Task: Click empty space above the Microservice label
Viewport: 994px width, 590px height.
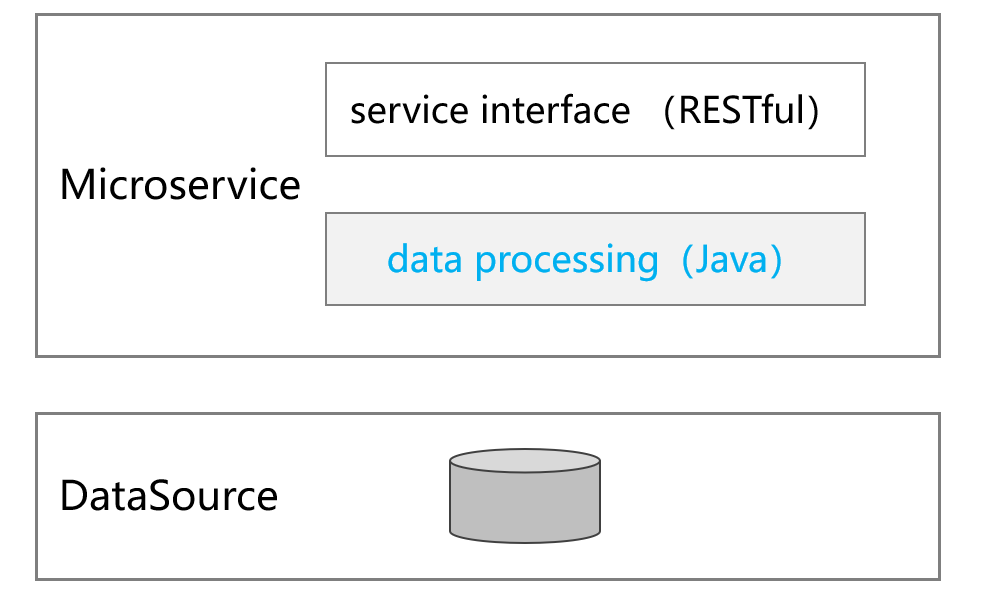Action: point(180,90)
